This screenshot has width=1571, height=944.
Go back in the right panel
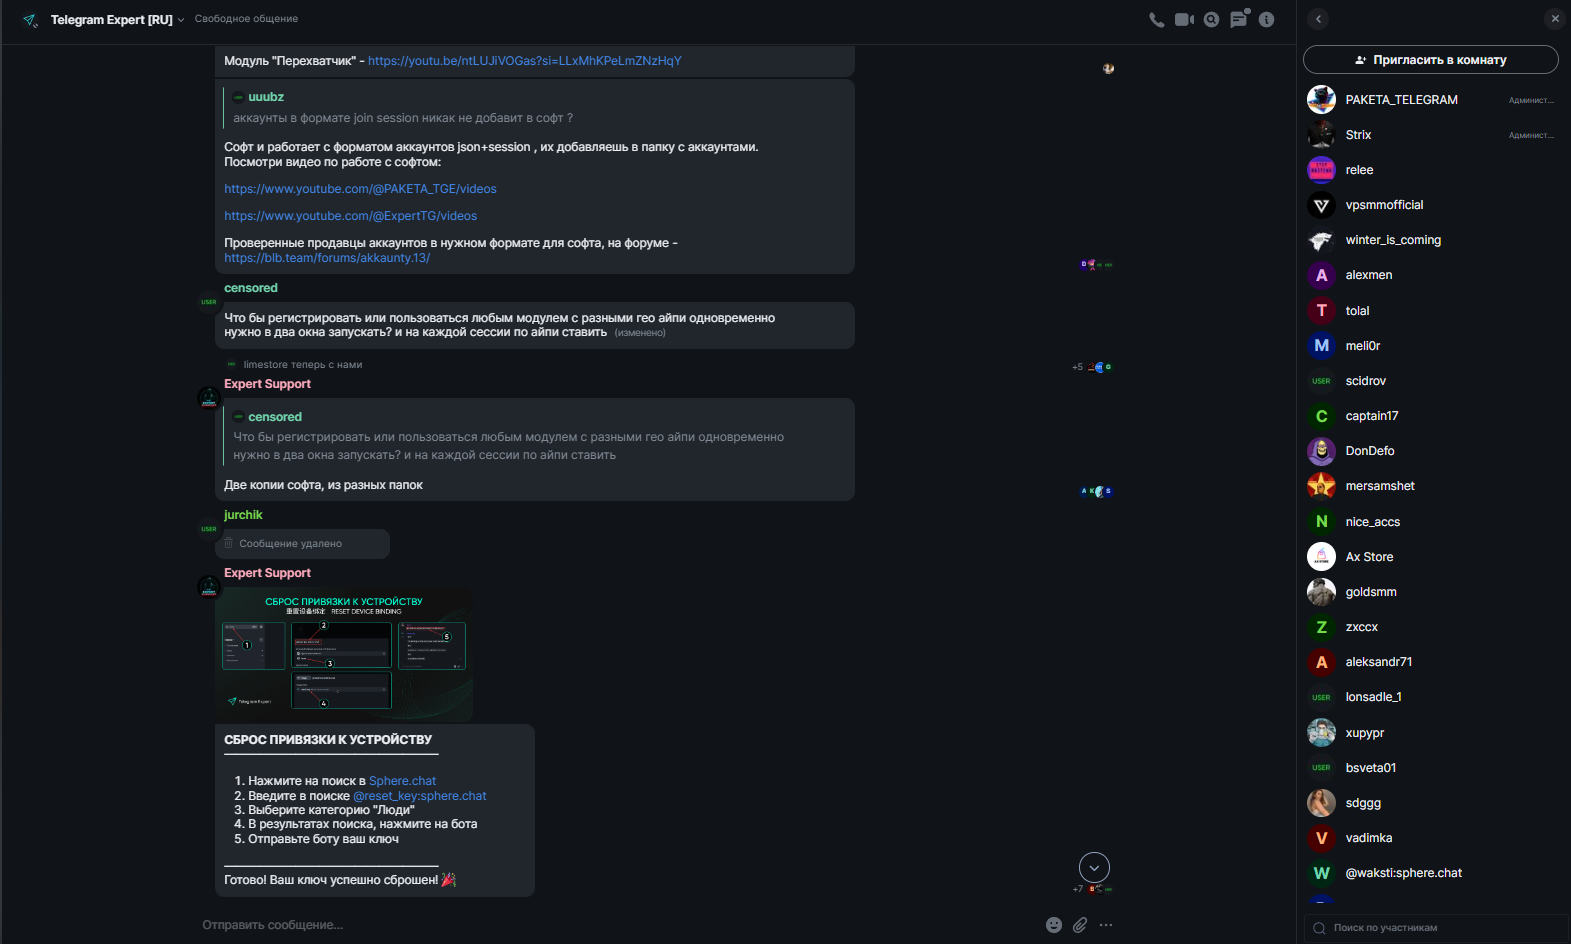1318,19
